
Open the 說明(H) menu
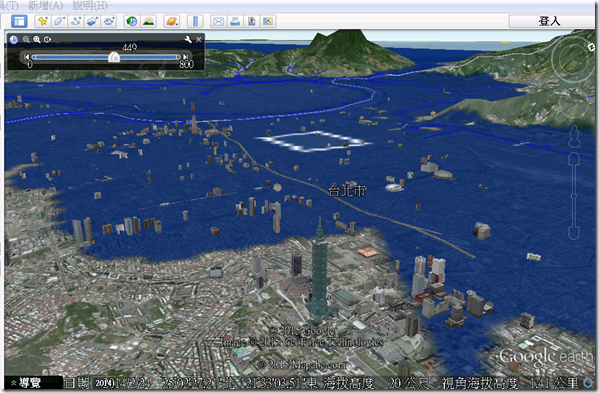tap(90, 5)
